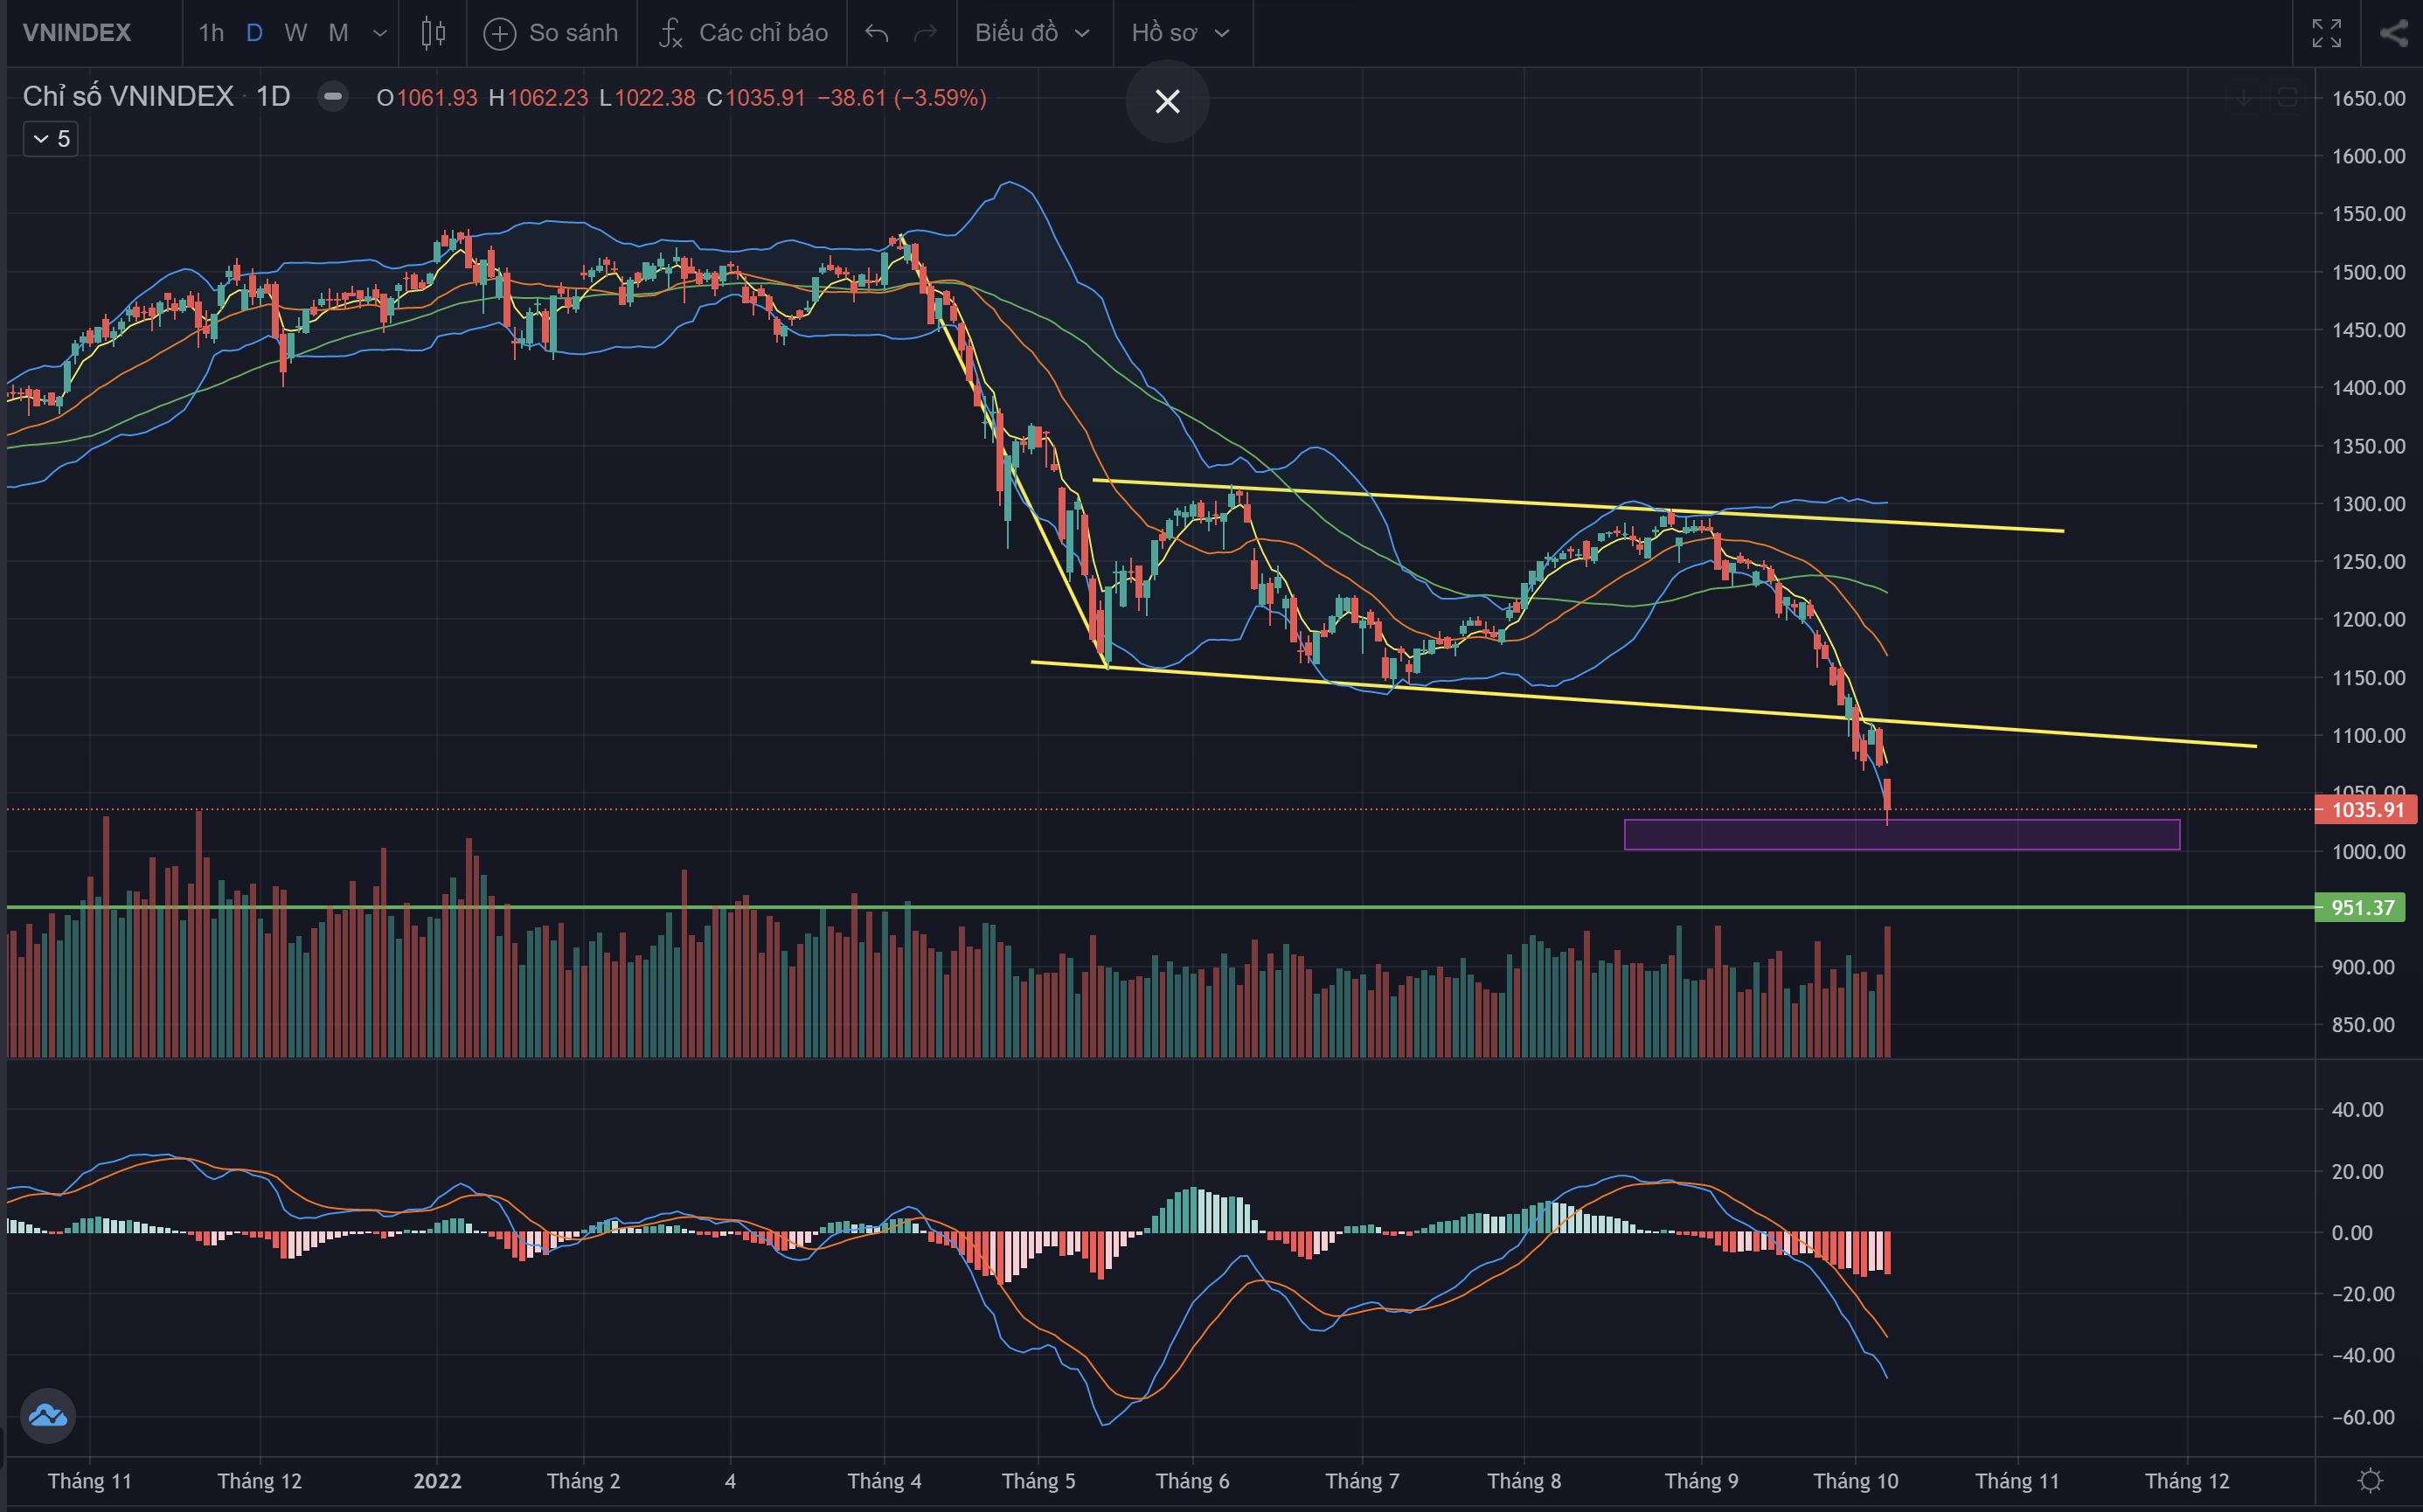Click the Chỉ số VNINDEX chart title
Screen dimensions: 2423x1512
tap(128, 97)
